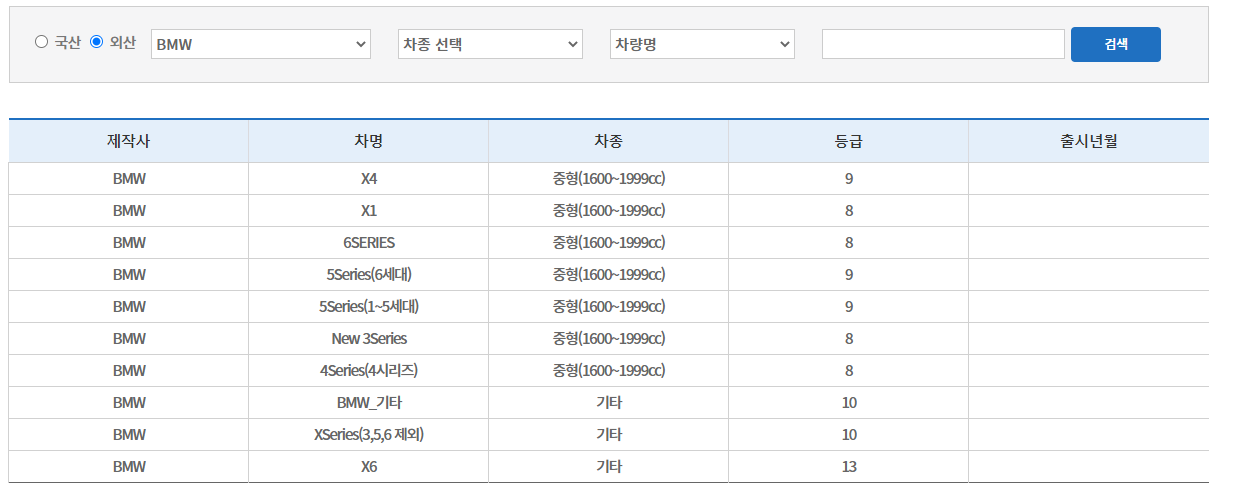Open the 차종 선택 dropdown
This screenshot has width=1248, height=493.
[490, 44]
